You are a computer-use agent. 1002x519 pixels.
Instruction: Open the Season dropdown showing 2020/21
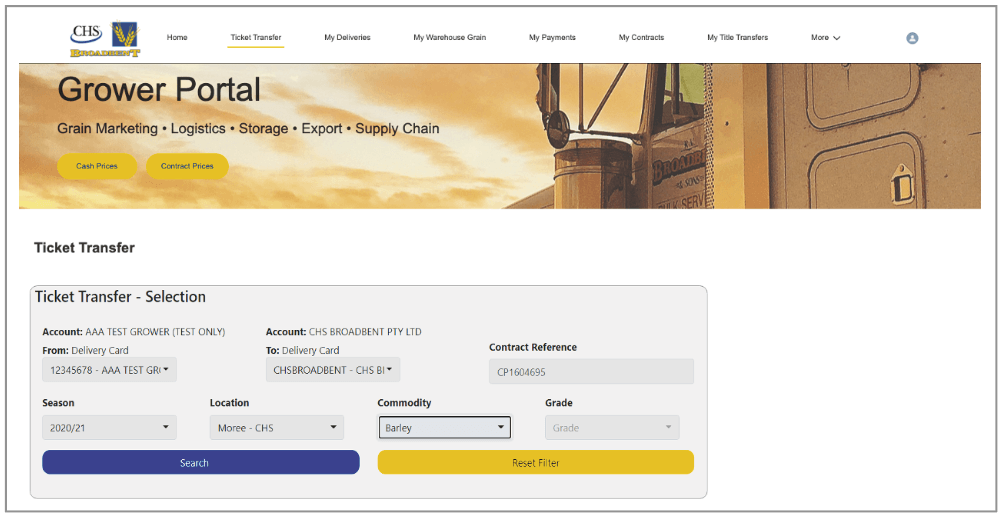coord(109,428)
